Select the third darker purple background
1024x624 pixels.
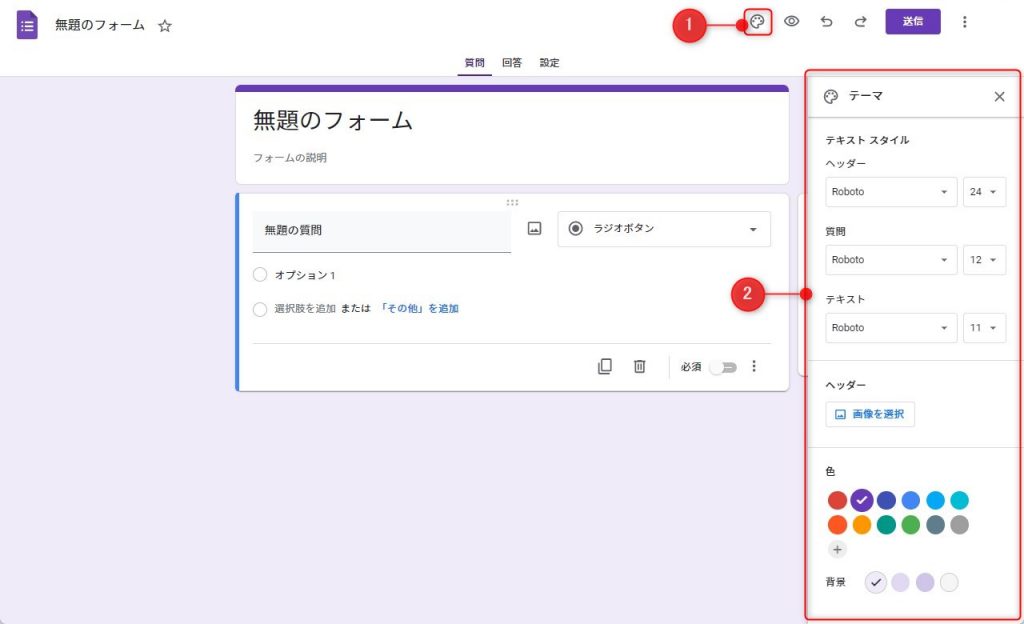coord(925,582)
